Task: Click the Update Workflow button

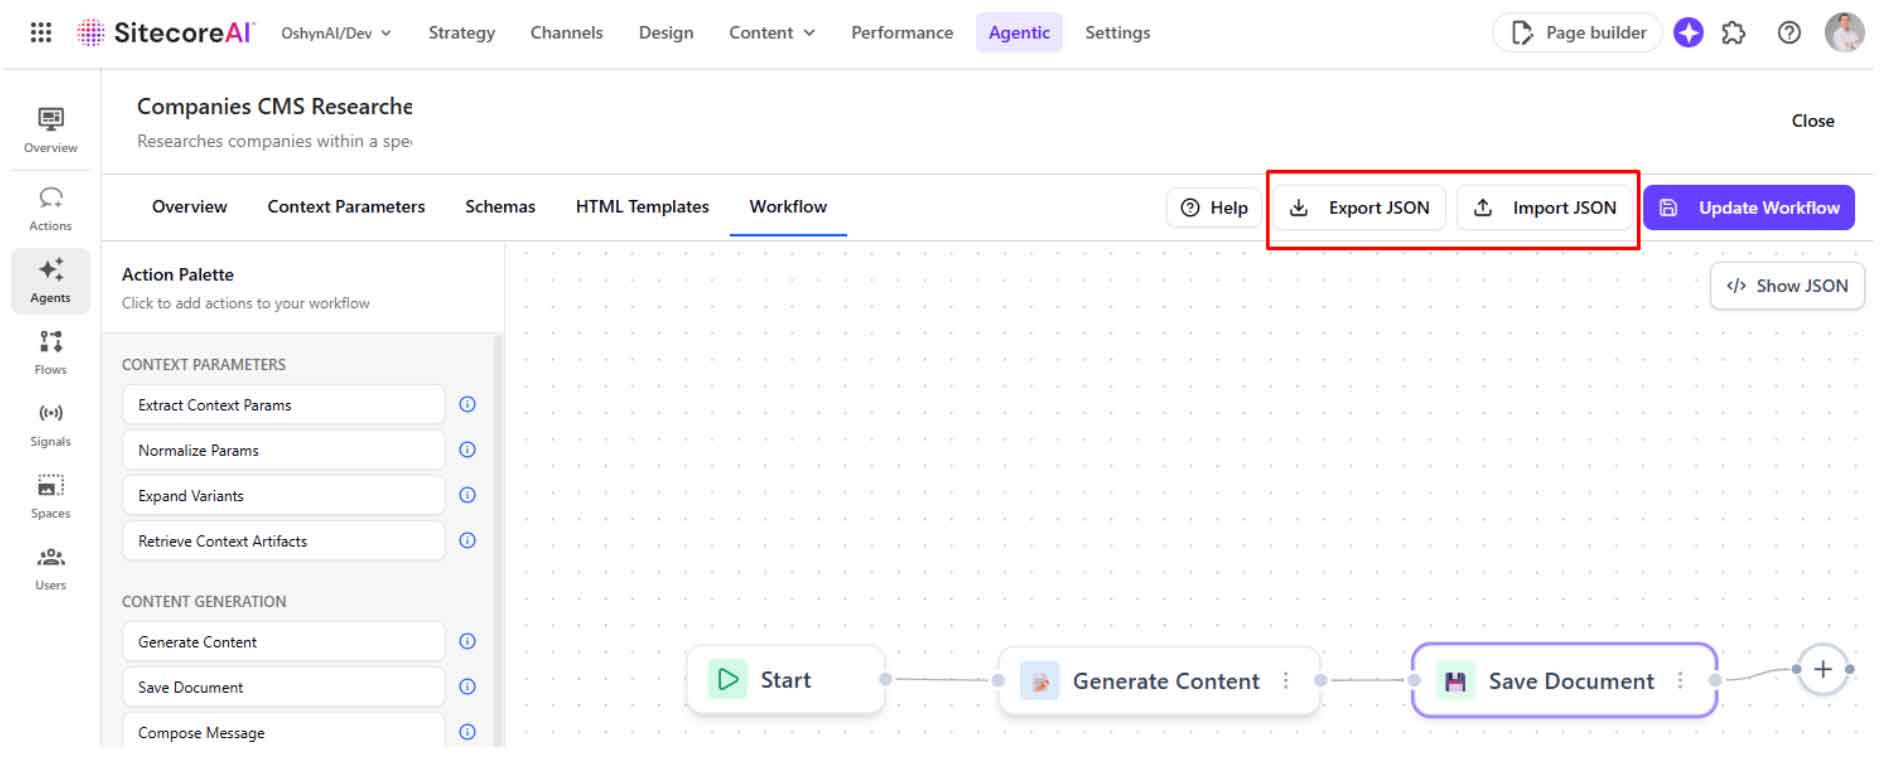Action: 1748,208
